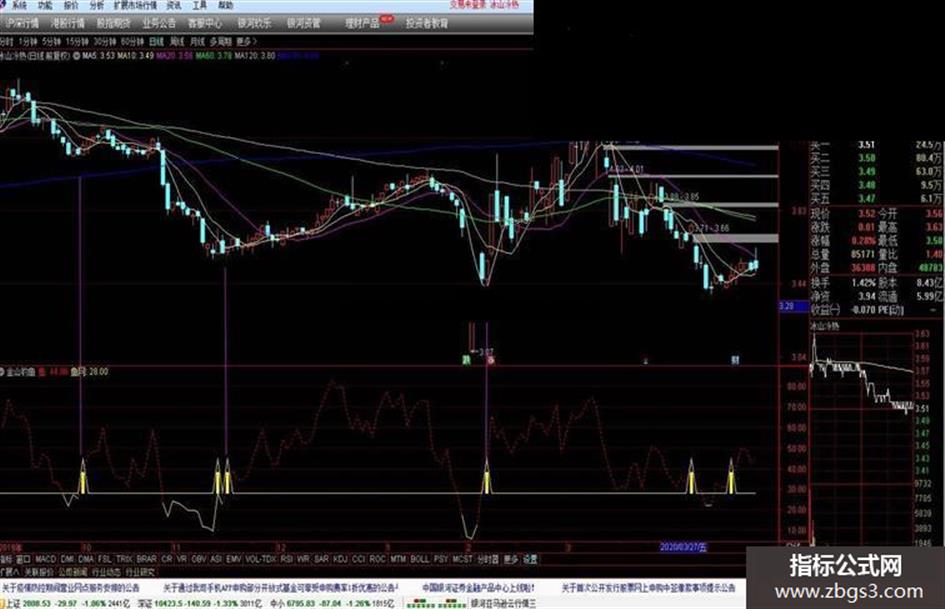This screenshot has height=609, width=945.
Task: Open 公司新闻 tab
Action: (73, 572)
